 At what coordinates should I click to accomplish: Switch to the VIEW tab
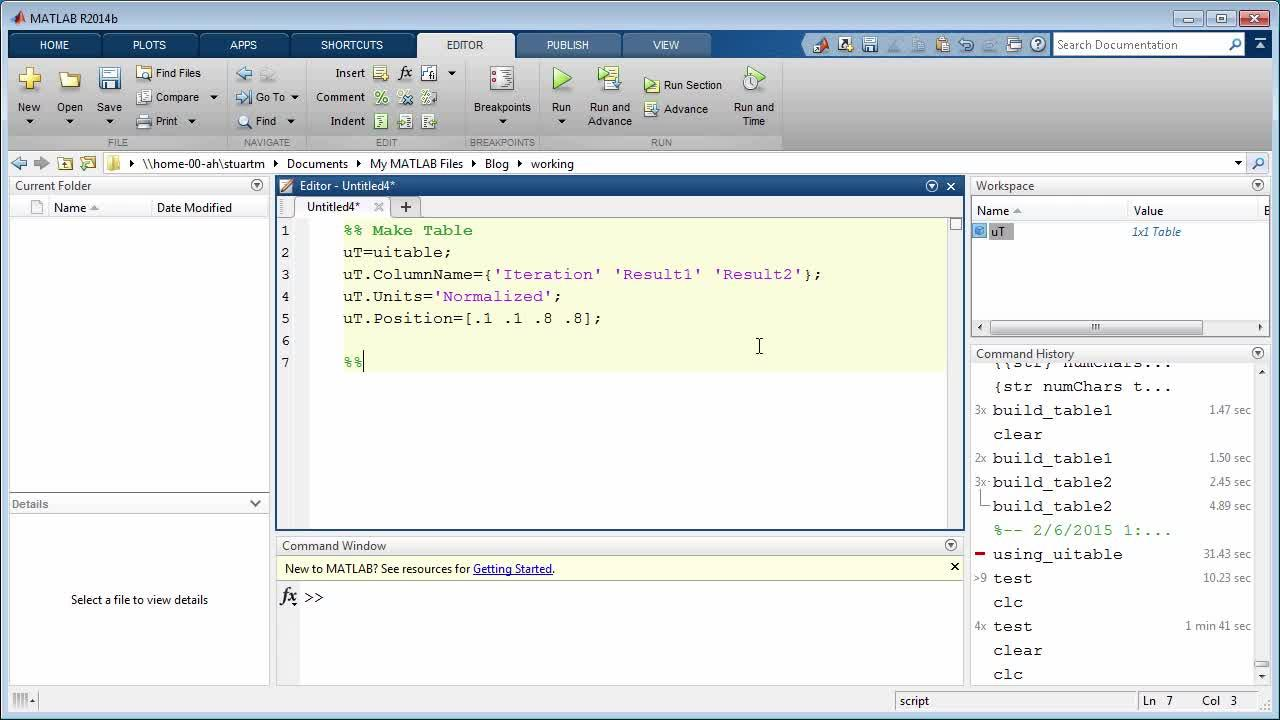click(665, 45)
